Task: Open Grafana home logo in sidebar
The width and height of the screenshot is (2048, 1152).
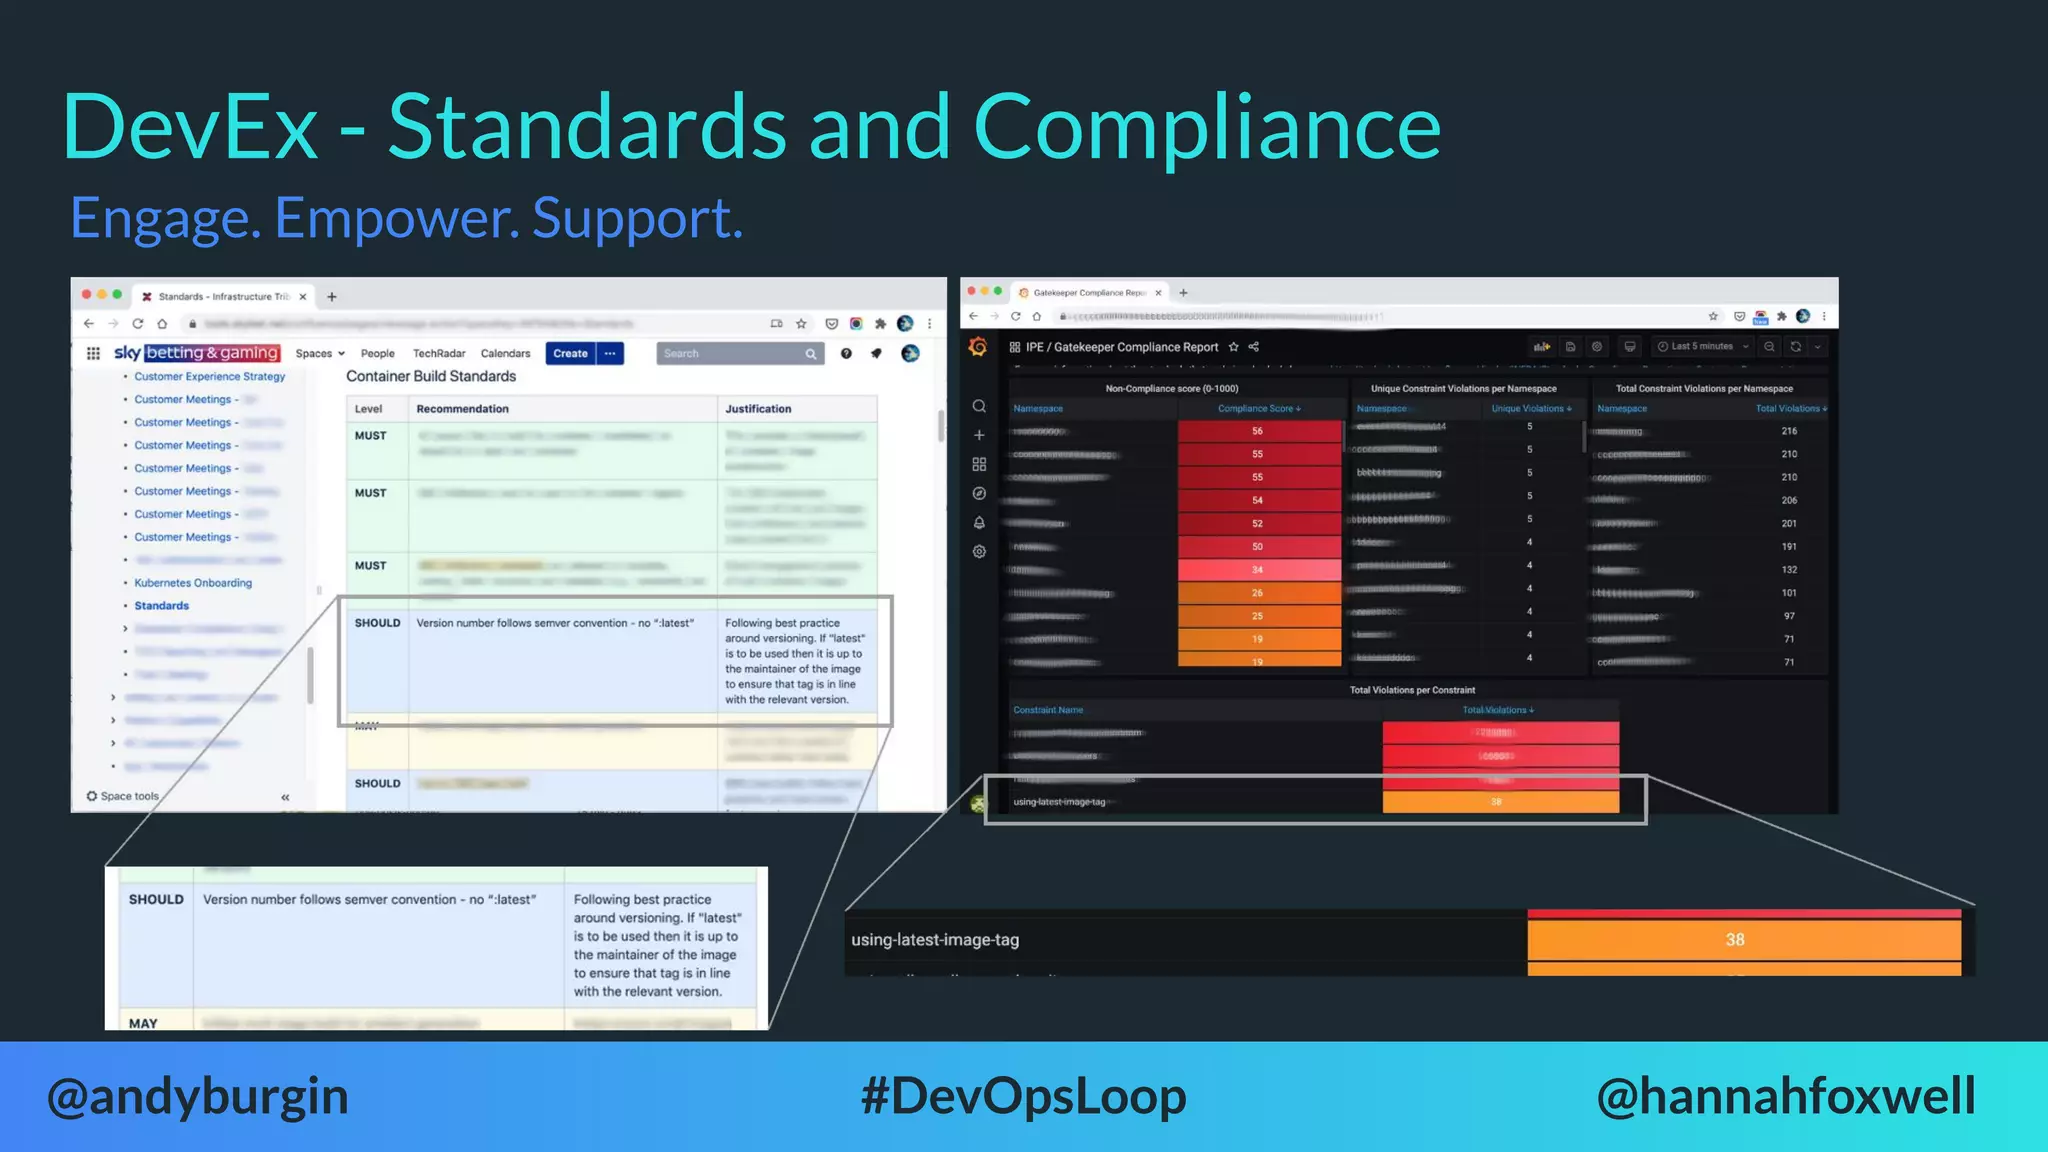Action: pos(978,347)
